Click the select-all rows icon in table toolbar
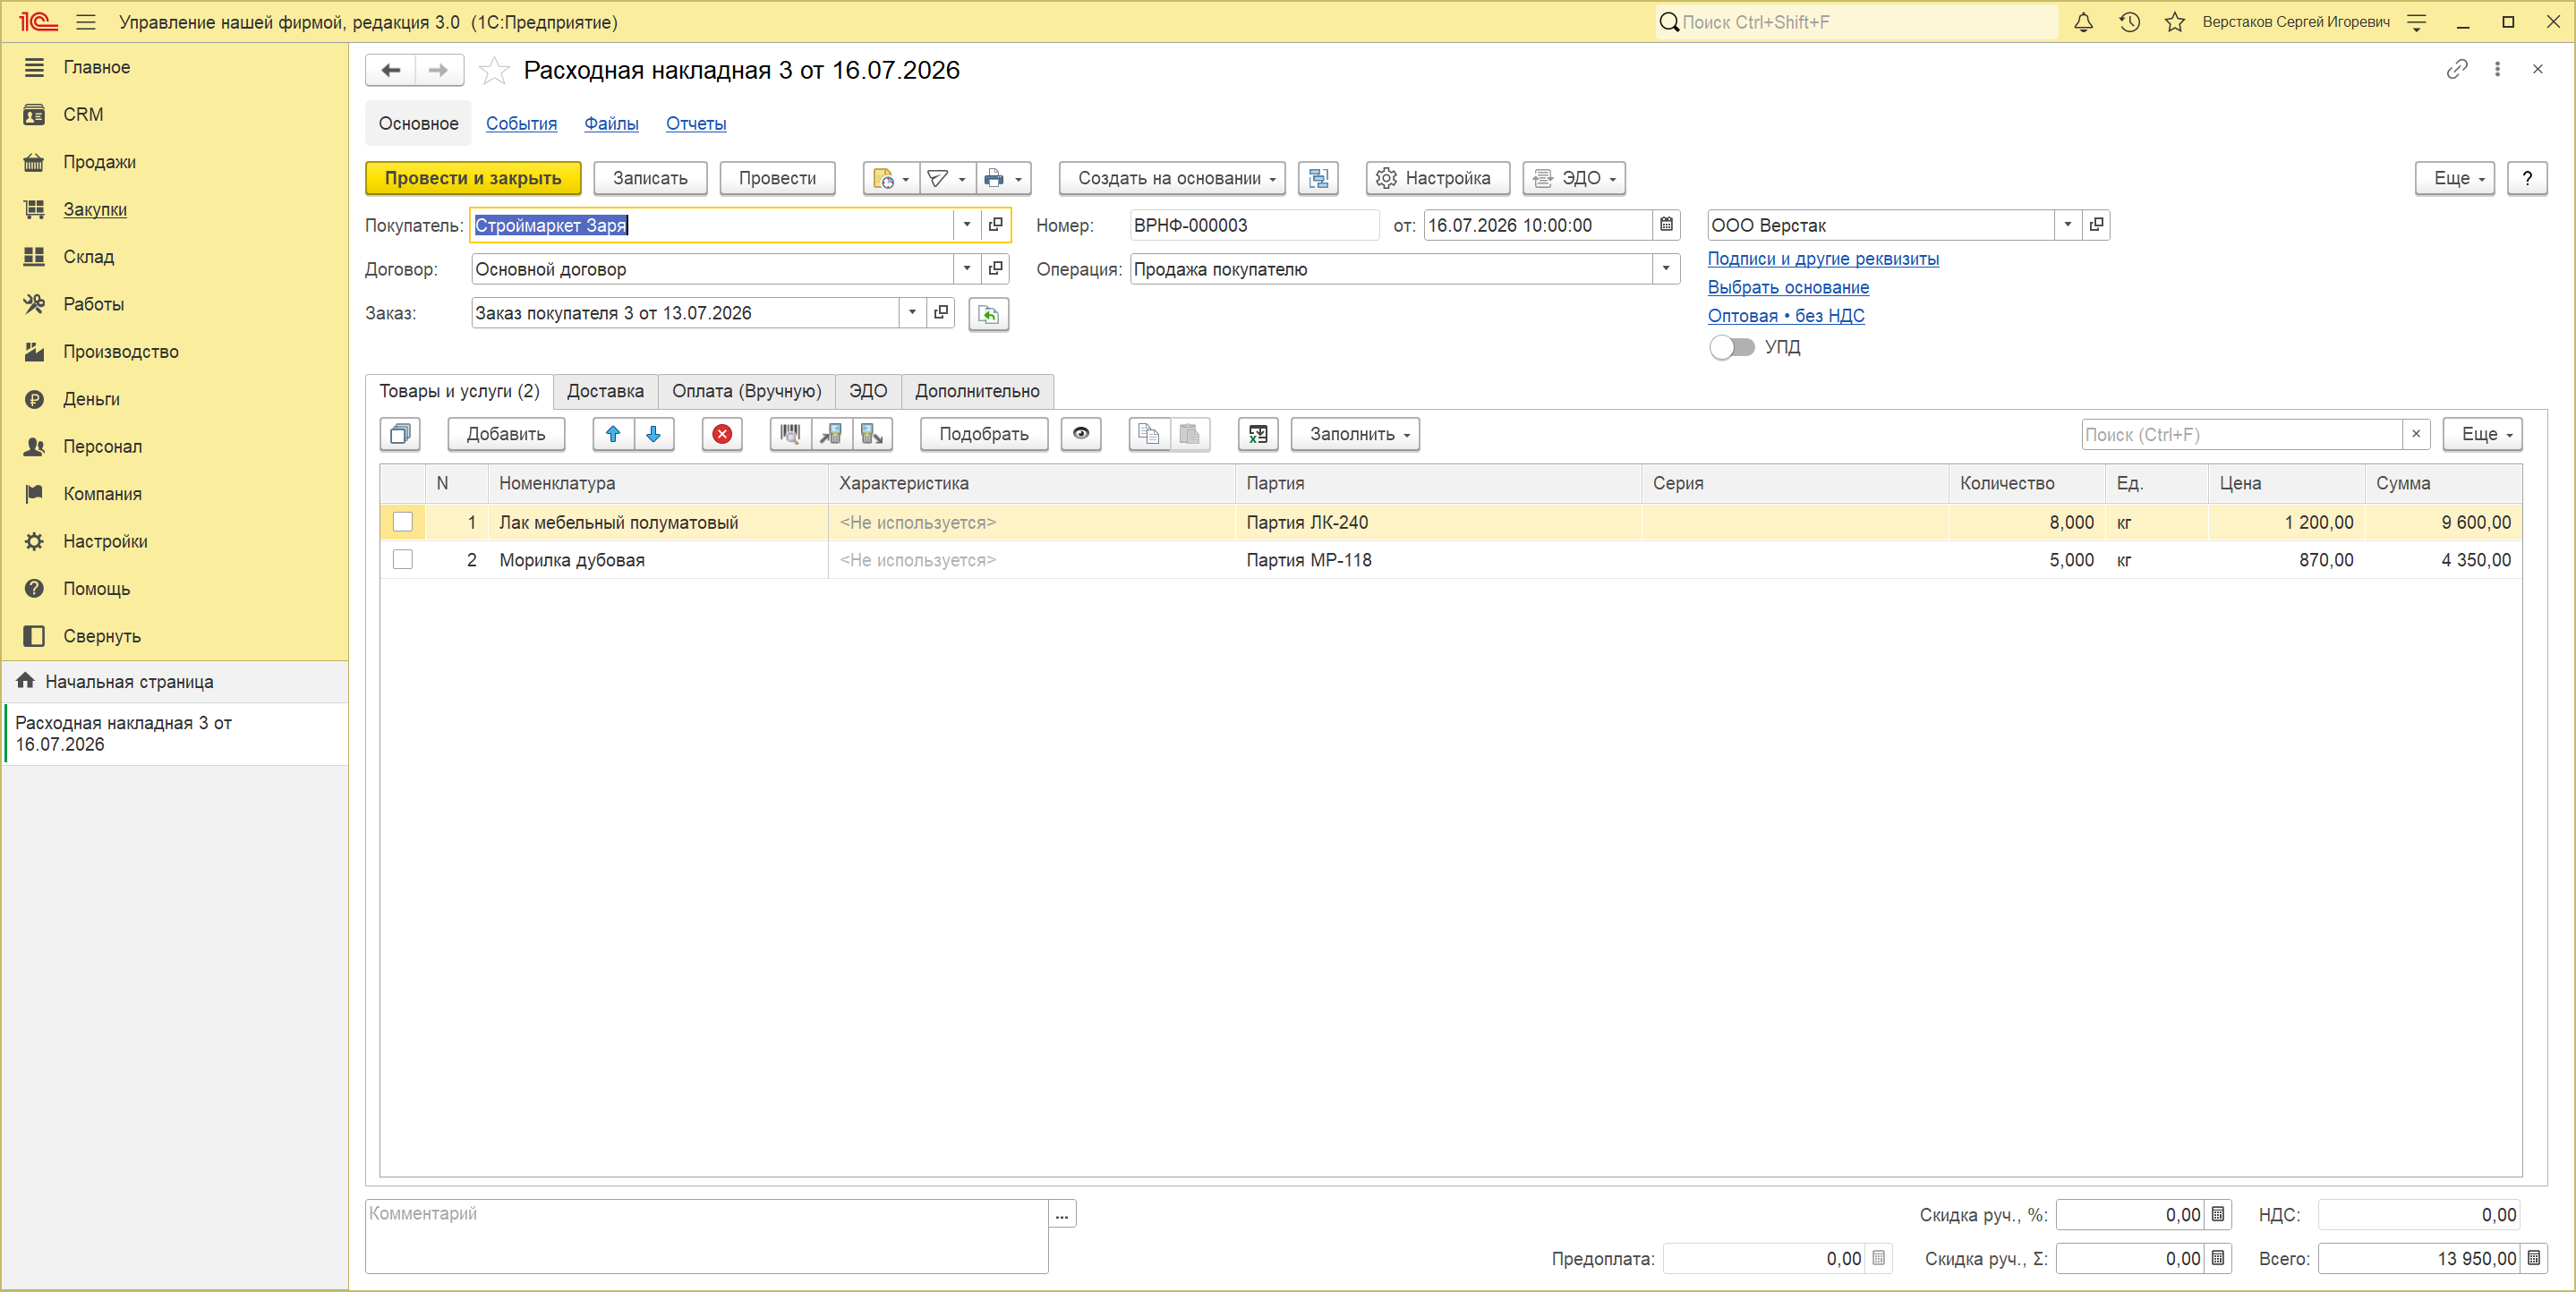2576x1292 pixels. pyautogui.click(x=400, y=434)
